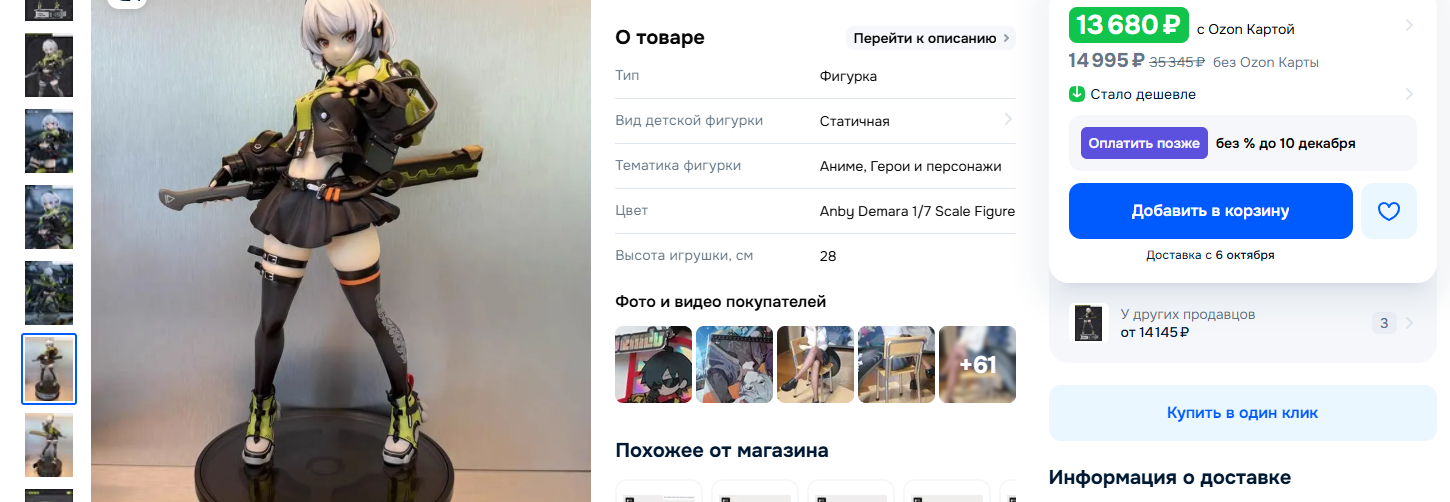Open first buyer photo with cartoon character
Screen dimensions: 1450x502
pos(653,364)
